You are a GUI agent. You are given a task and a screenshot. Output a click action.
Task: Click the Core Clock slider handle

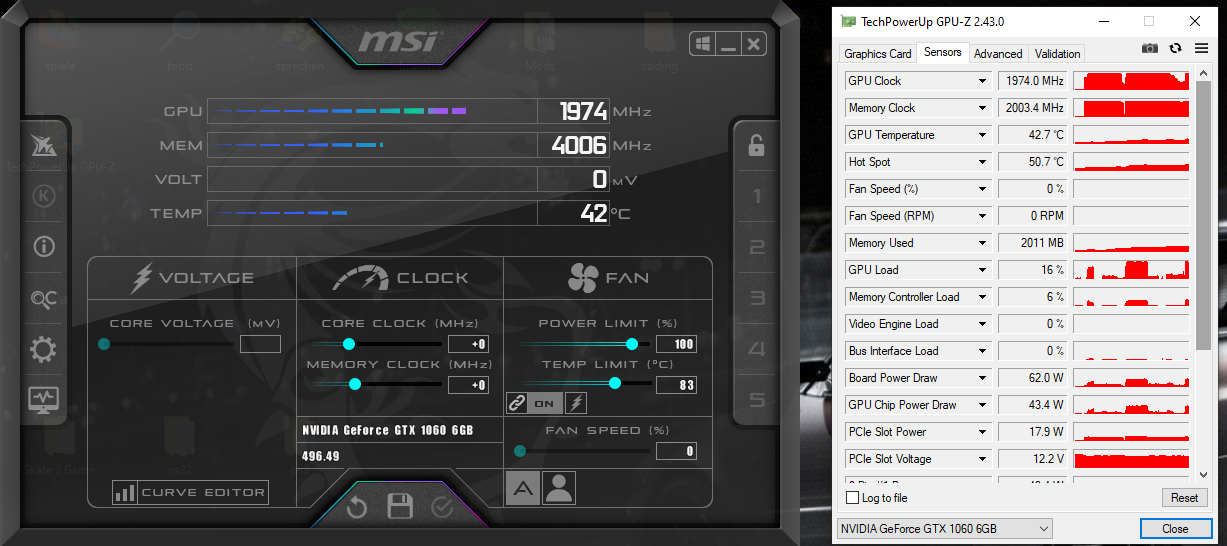349,344
